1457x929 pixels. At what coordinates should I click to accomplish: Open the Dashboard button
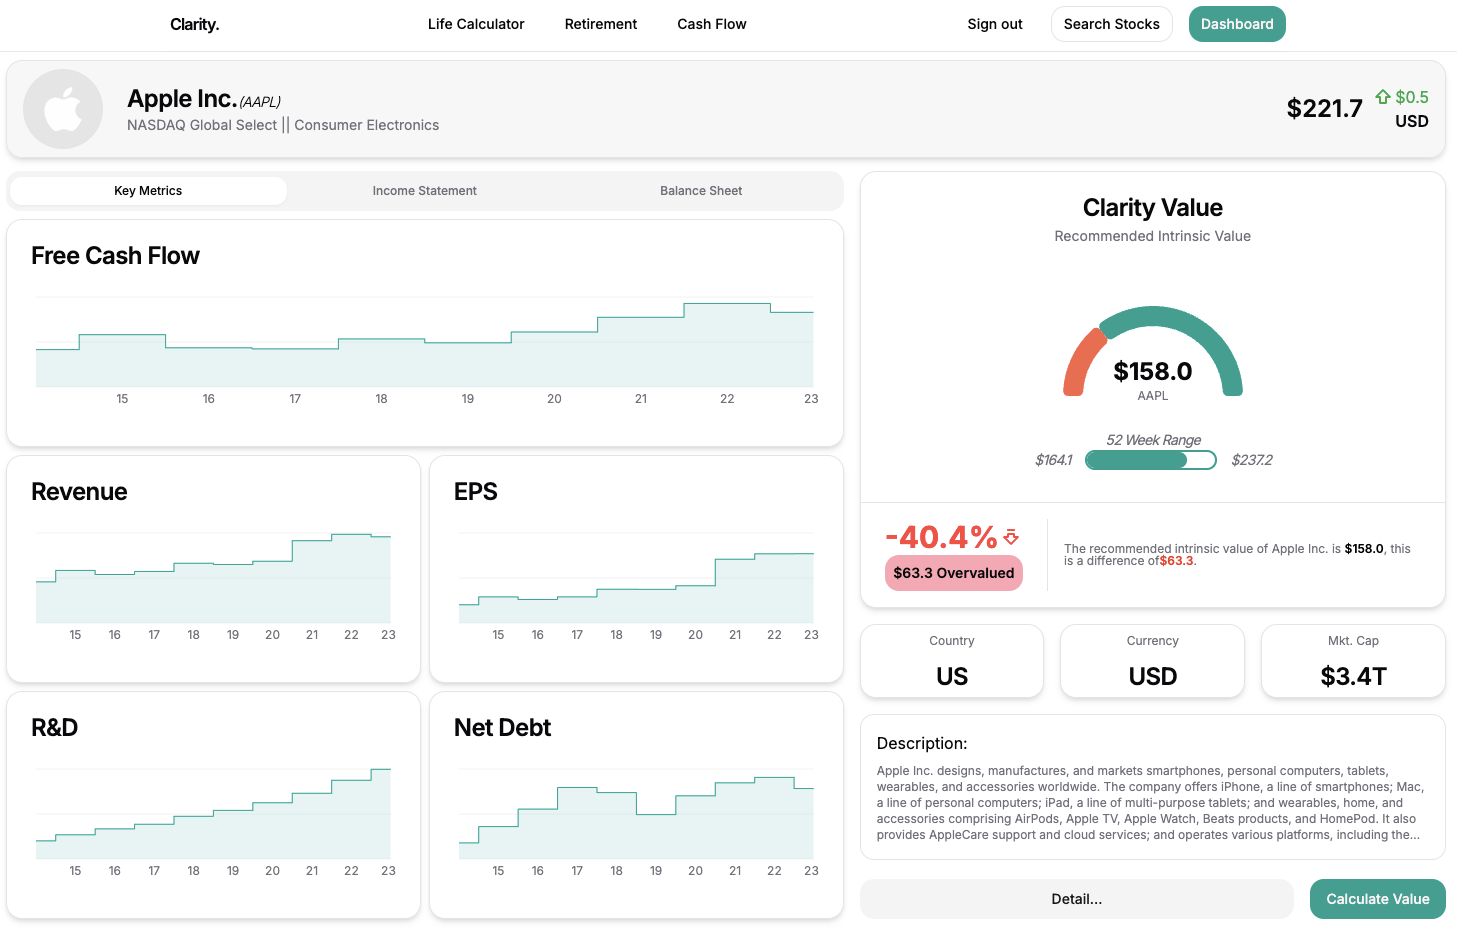tap(1236, 24)
